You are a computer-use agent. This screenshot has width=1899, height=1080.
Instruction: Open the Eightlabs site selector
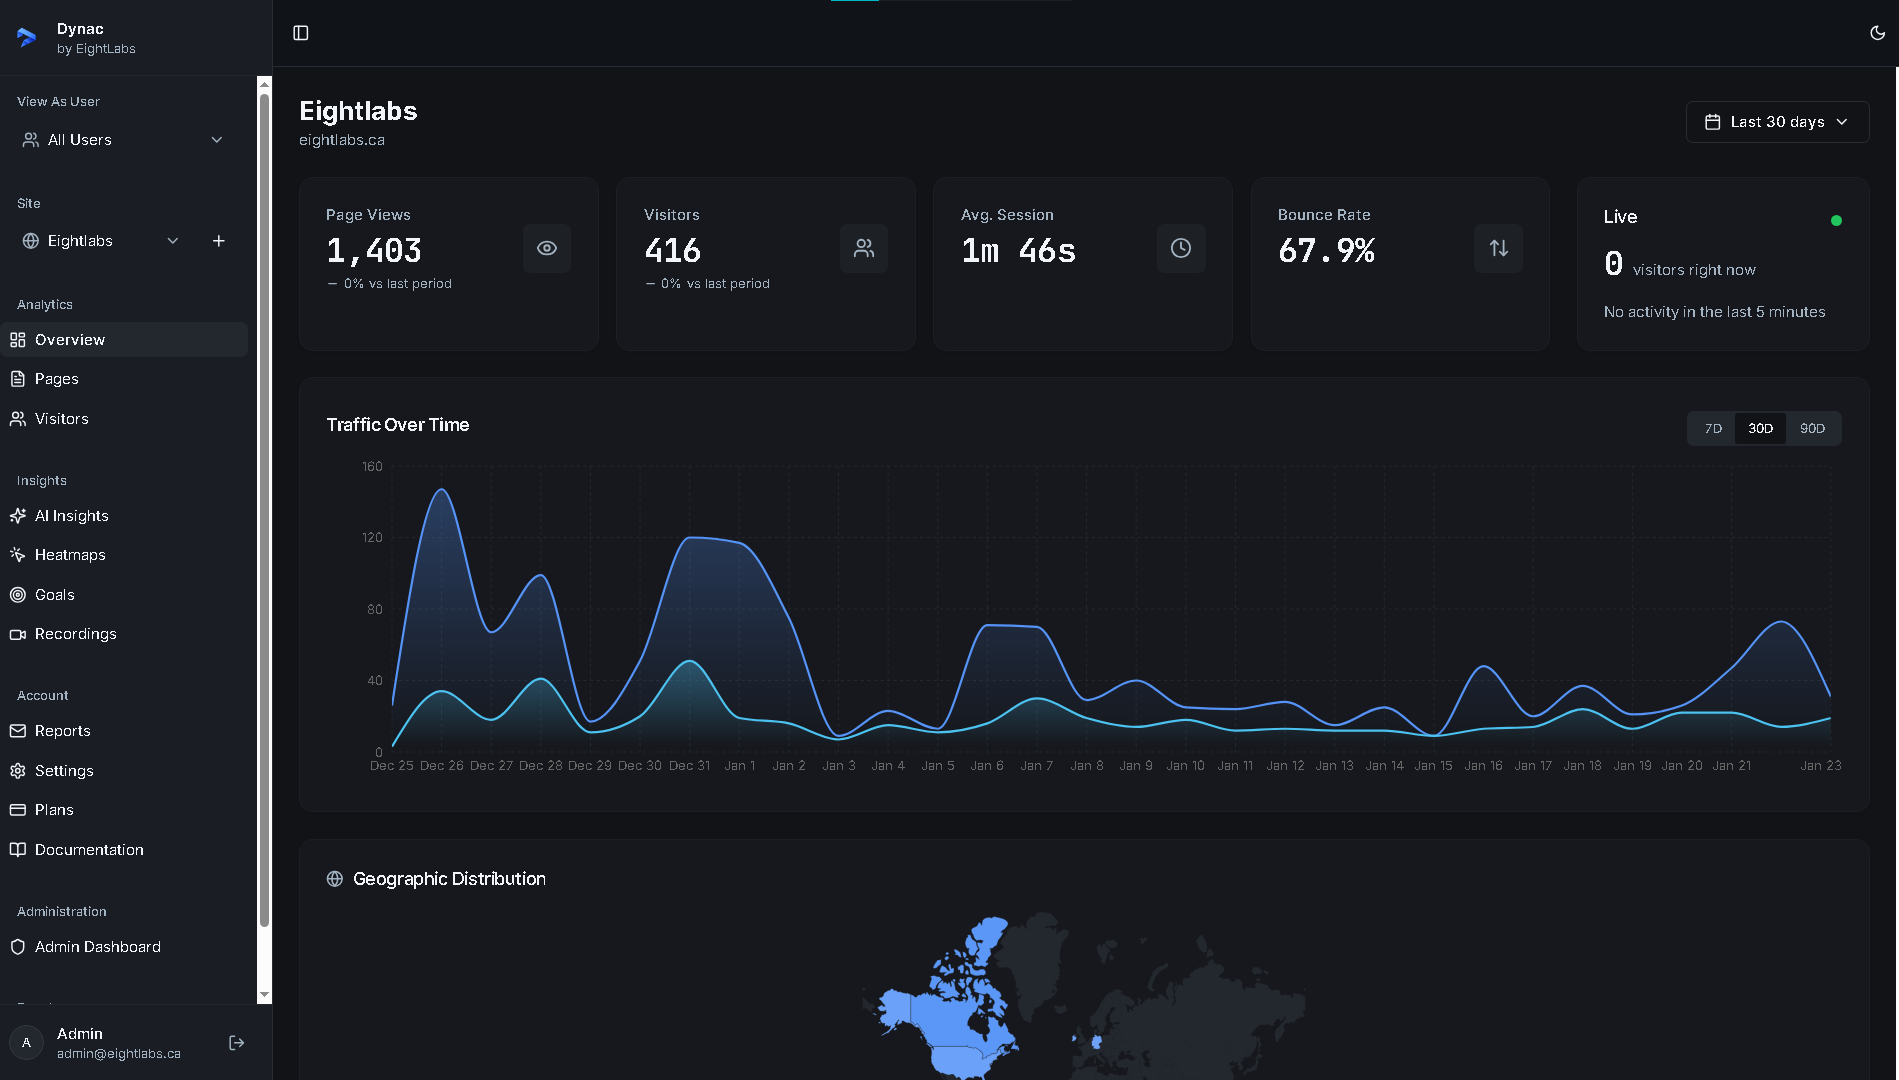tap(100, 241)
